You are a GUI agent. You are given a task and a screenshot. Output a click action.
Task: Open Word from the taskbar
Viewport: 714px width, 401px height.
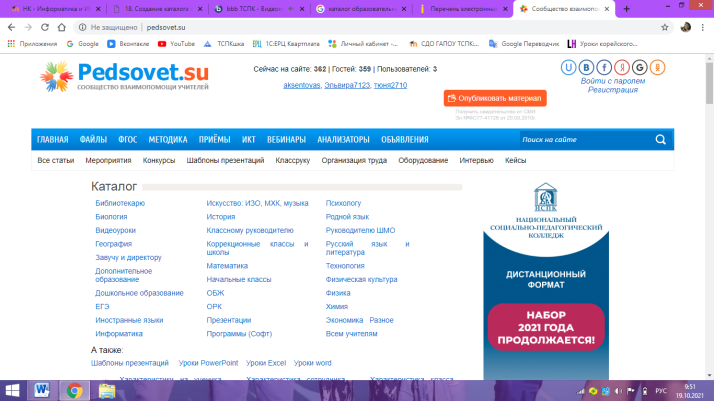click(42, 391)
